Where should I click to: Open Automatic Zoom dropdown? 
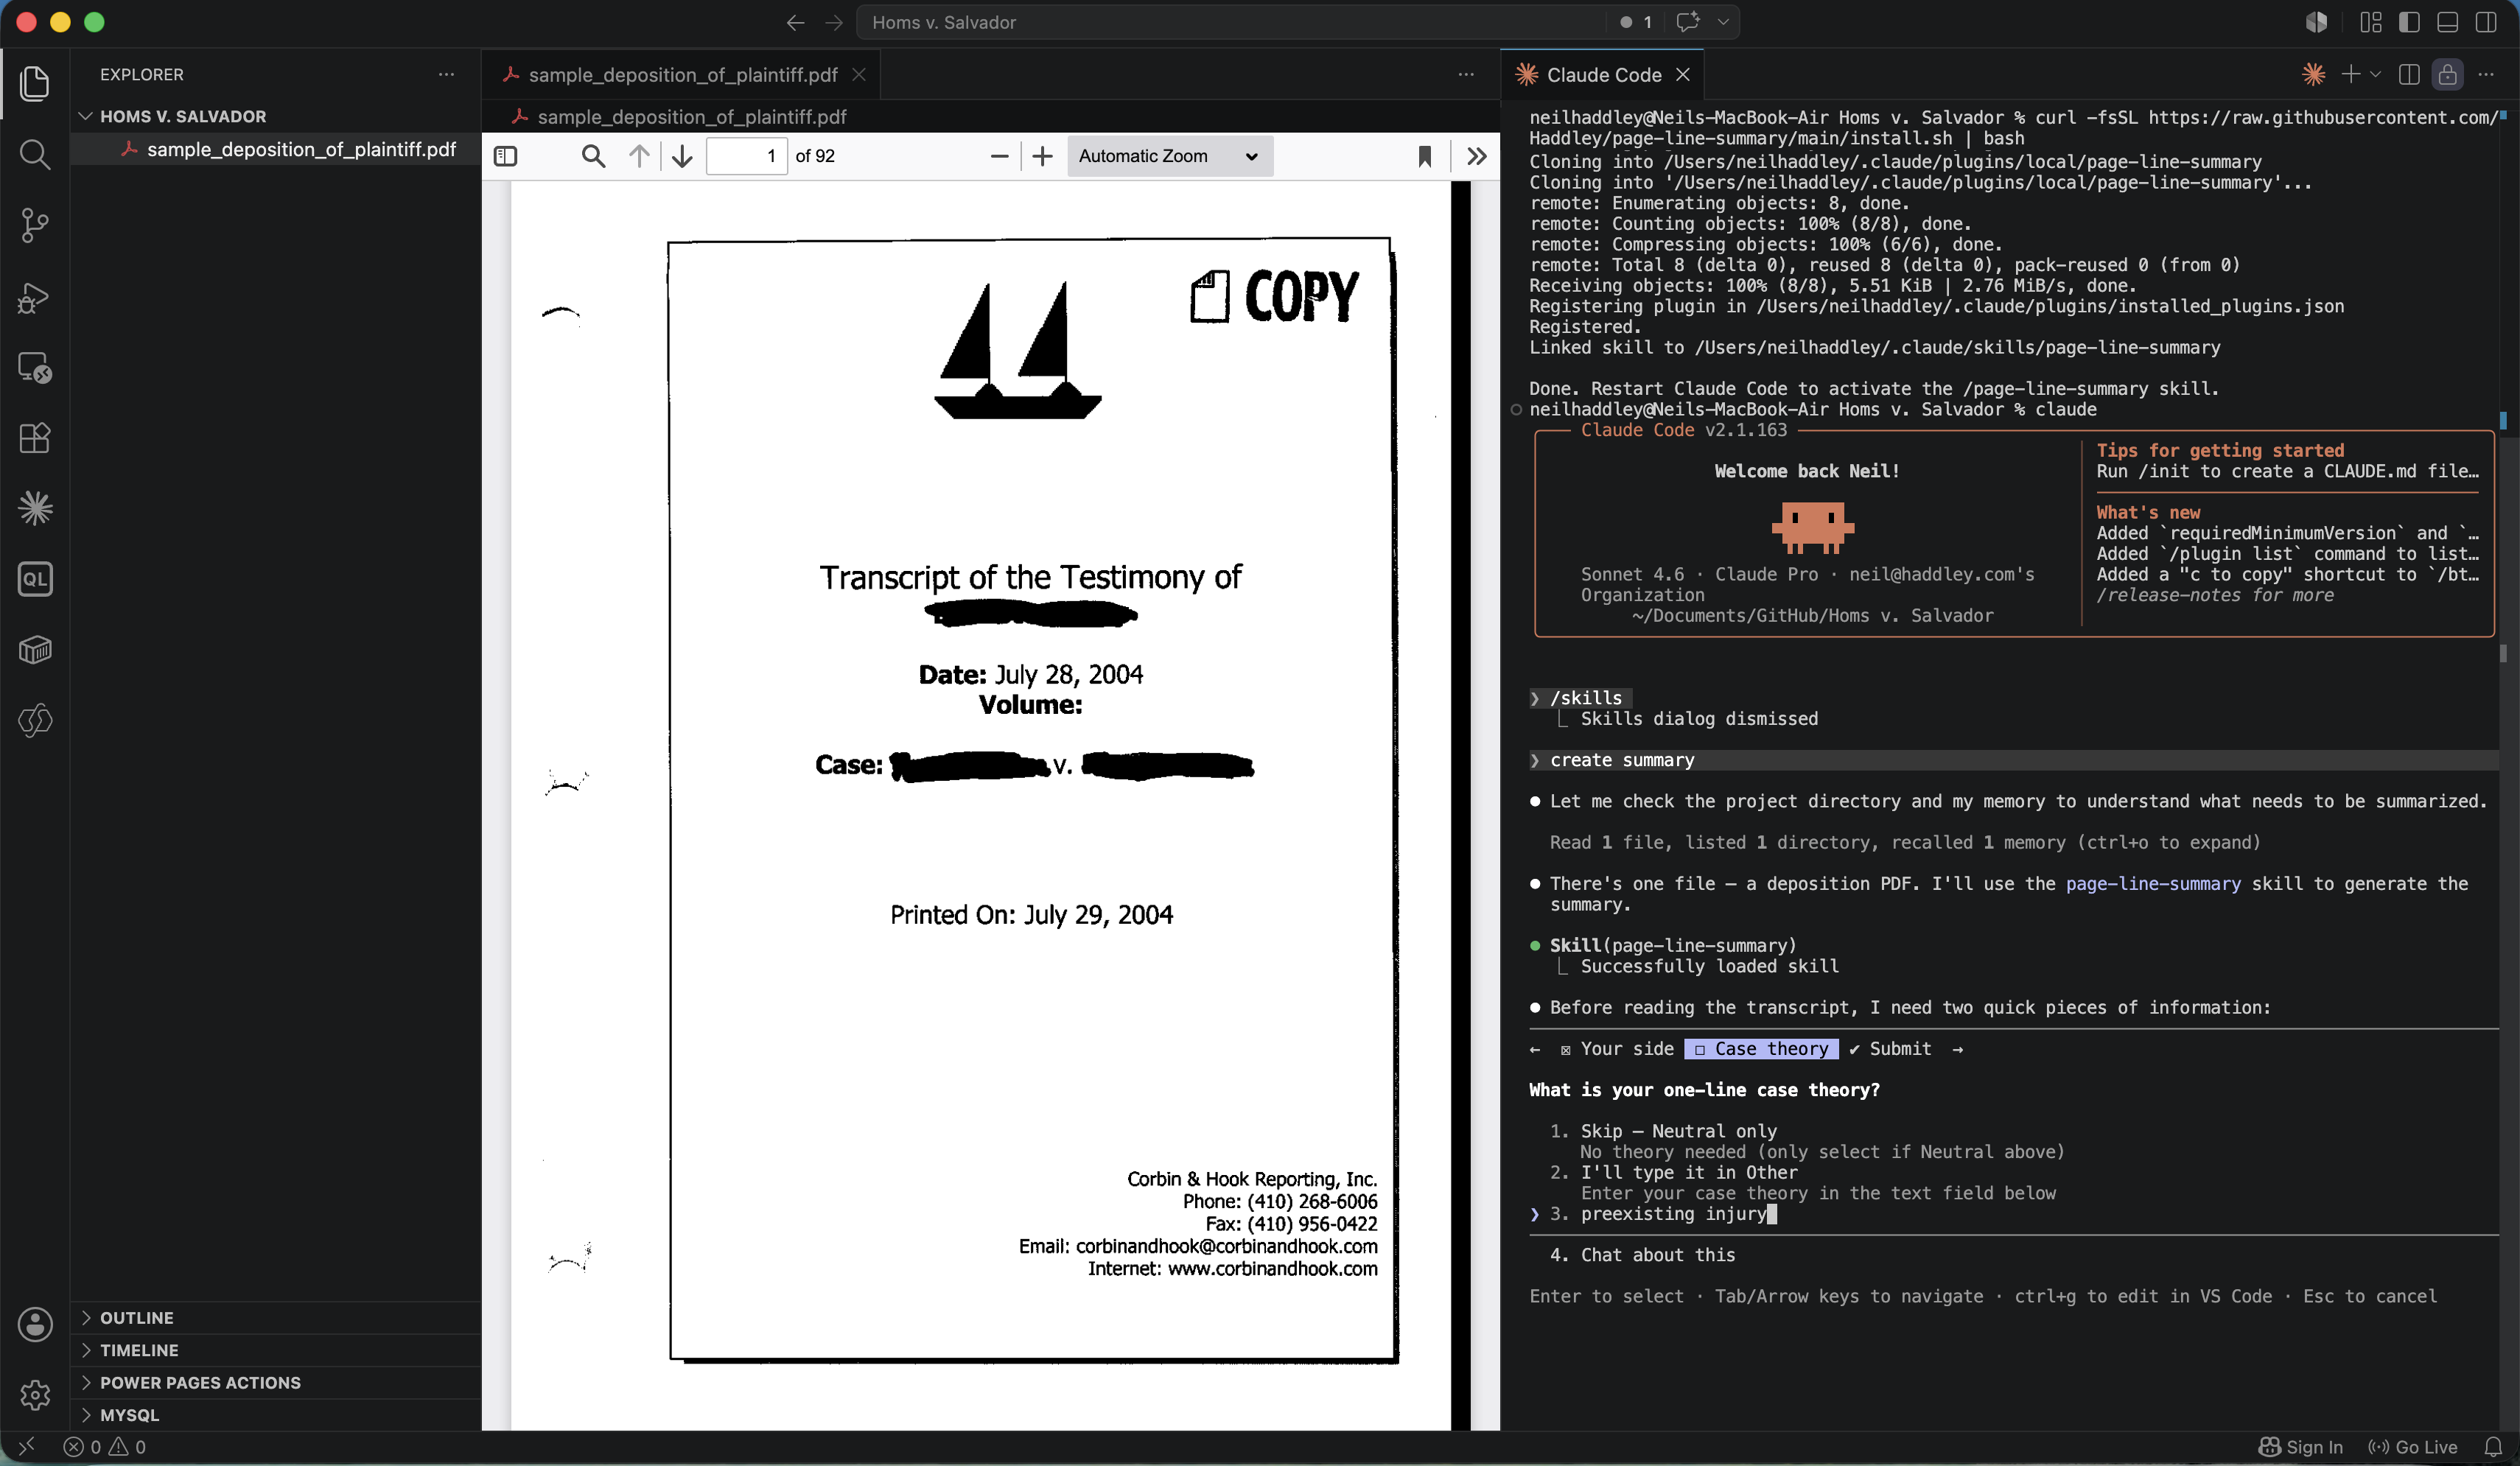click(x=1170, y=156)
